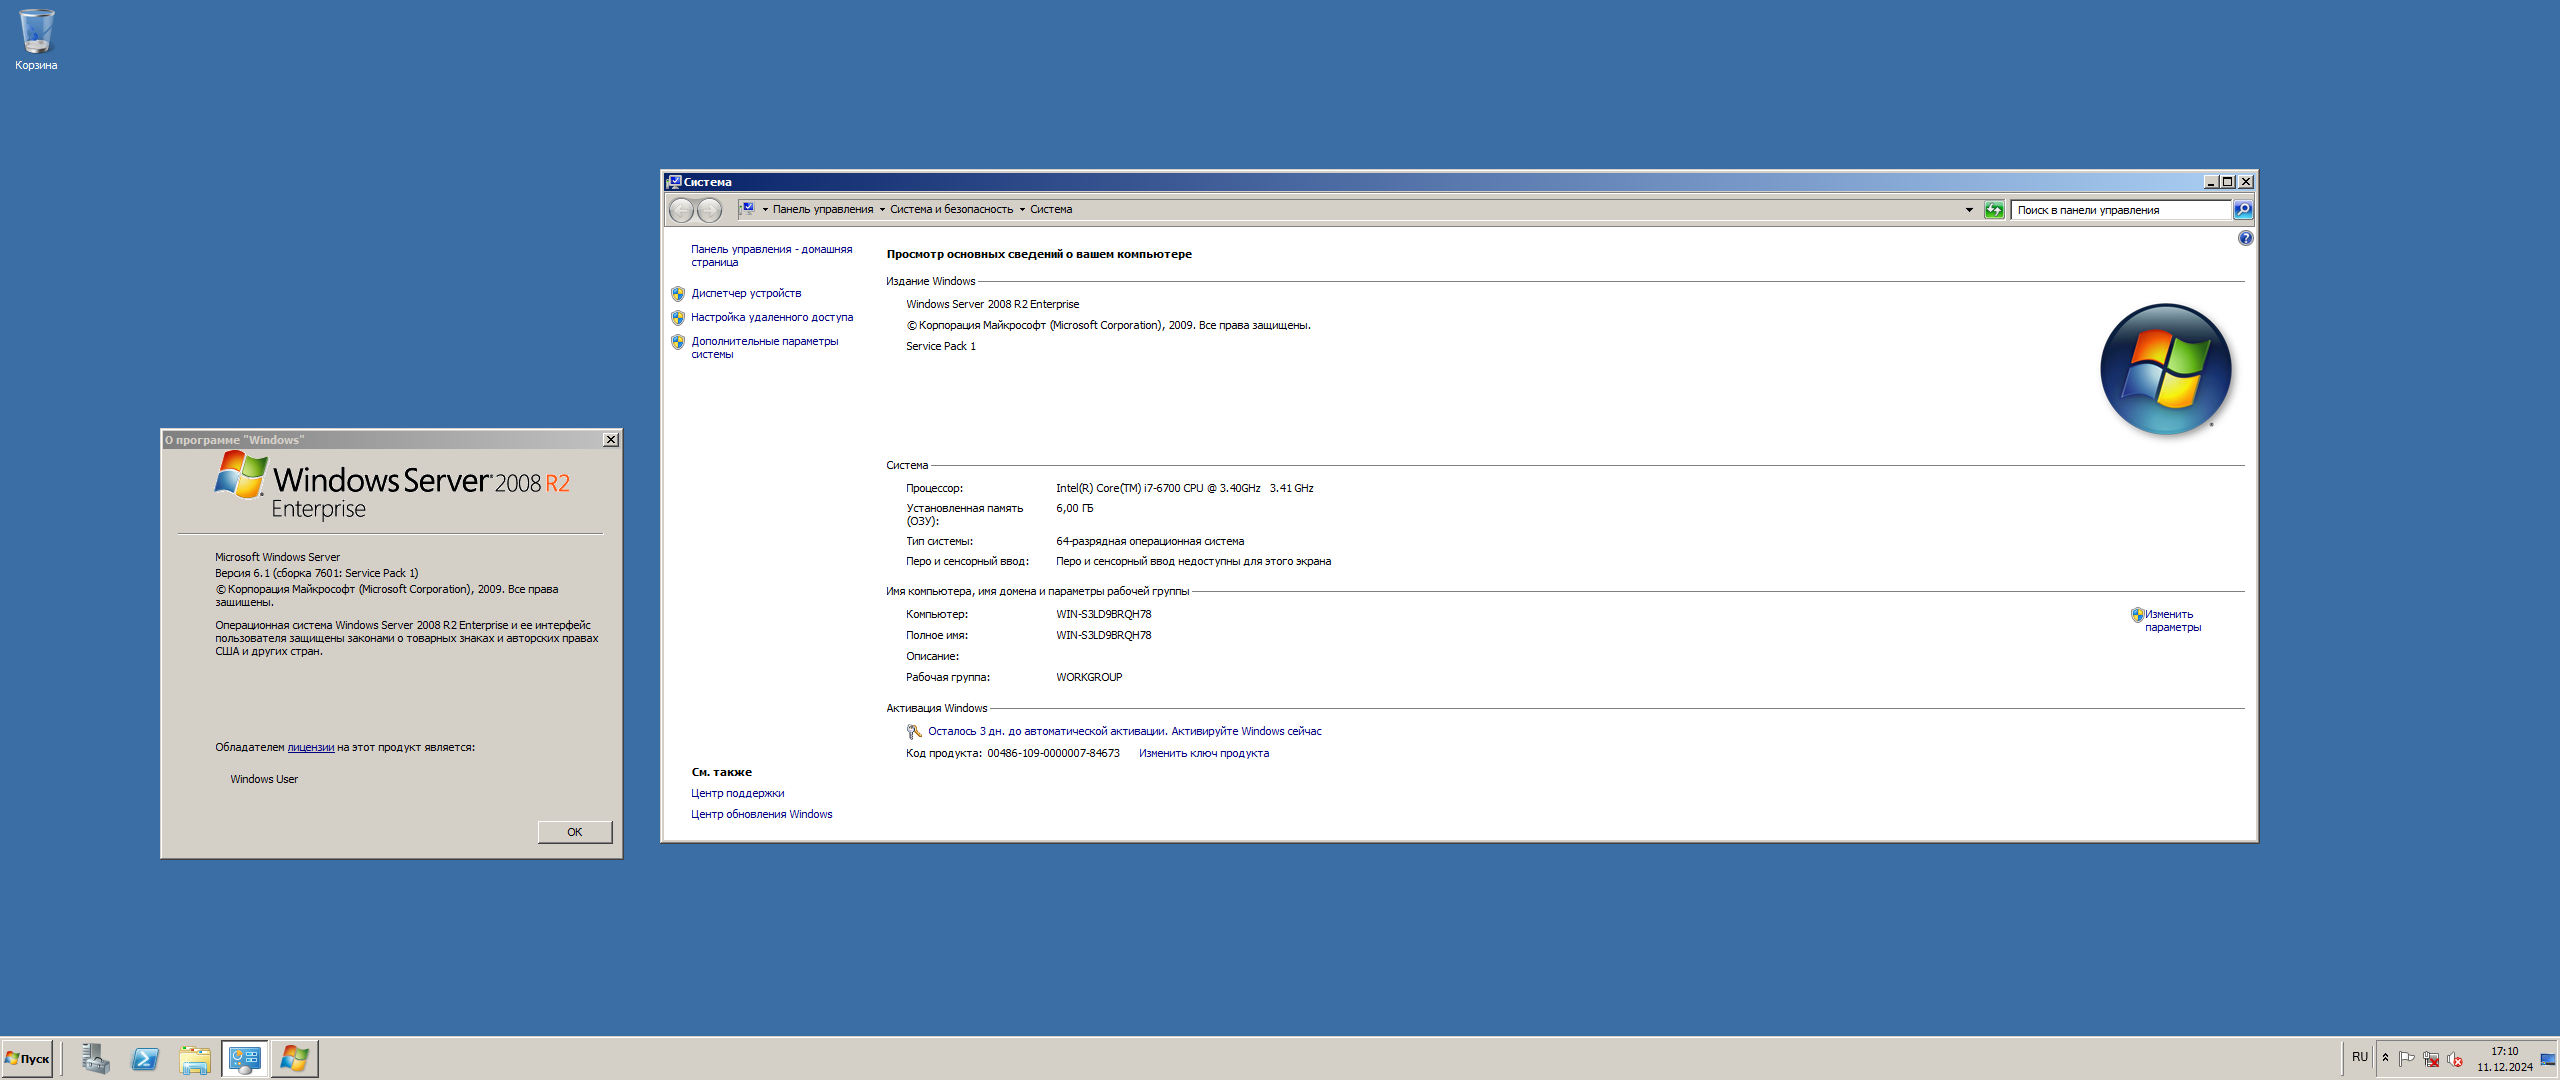Open Windows Explorer from the taskbar
Image resolution: width=2560 pixels, height=1080 pixels.
tap(195, 1059)
